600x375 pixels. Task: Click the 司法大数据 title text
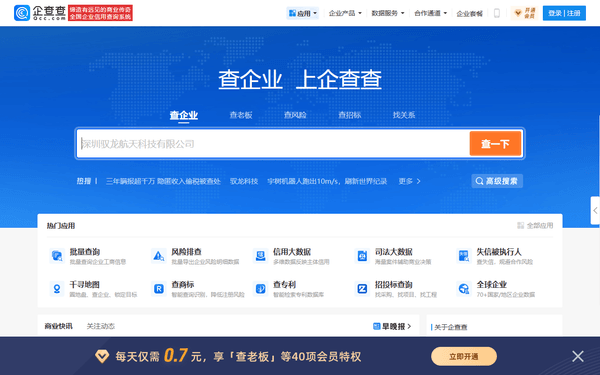coord(394,252)
